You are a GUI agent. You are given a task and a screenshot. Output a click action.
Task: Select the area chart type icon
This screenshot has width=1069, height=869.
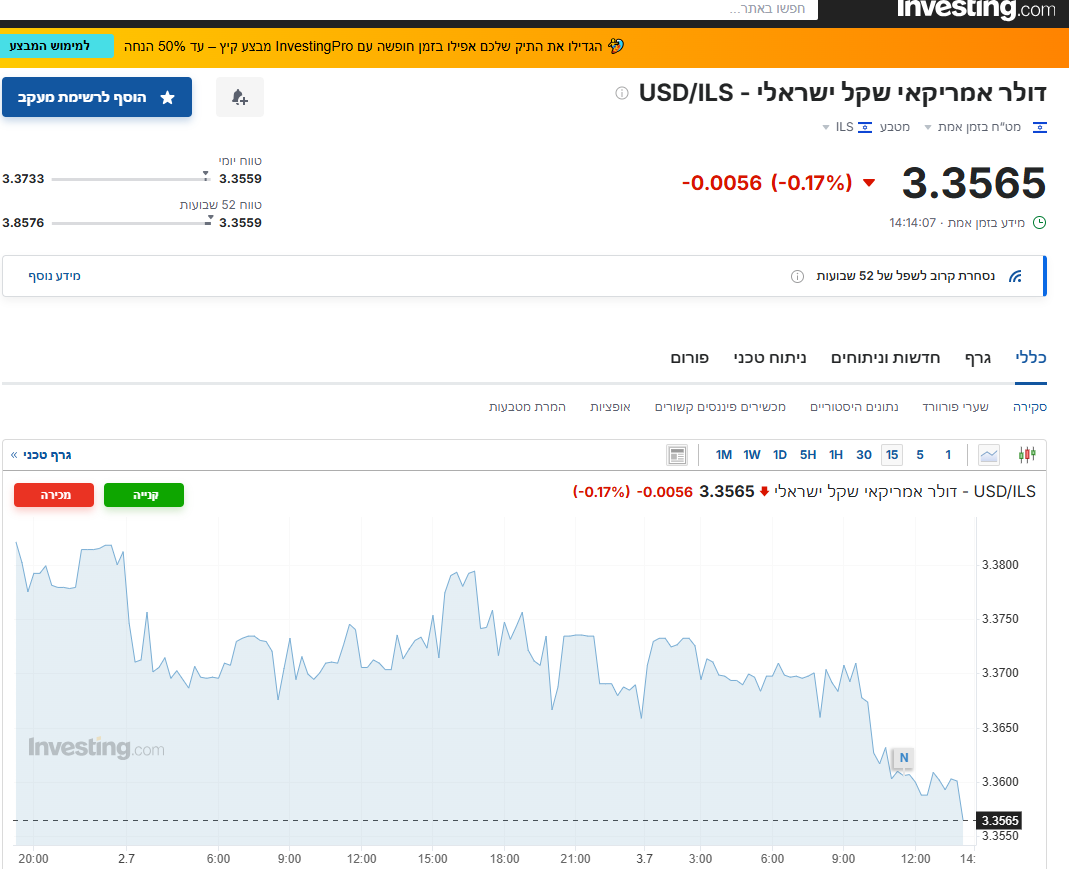tap(989, 455)
